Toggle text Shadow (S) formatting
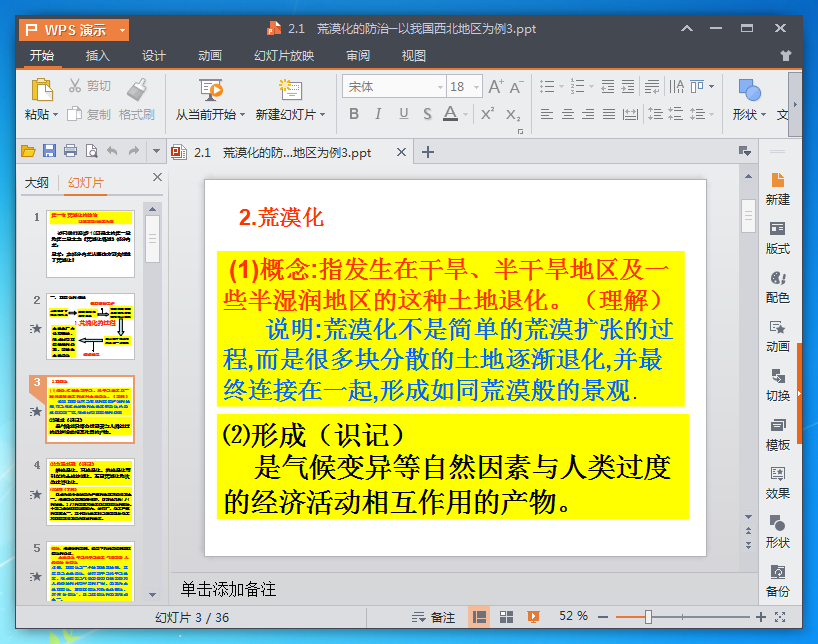This screenshot has height=644, width=818. point(427,114)
